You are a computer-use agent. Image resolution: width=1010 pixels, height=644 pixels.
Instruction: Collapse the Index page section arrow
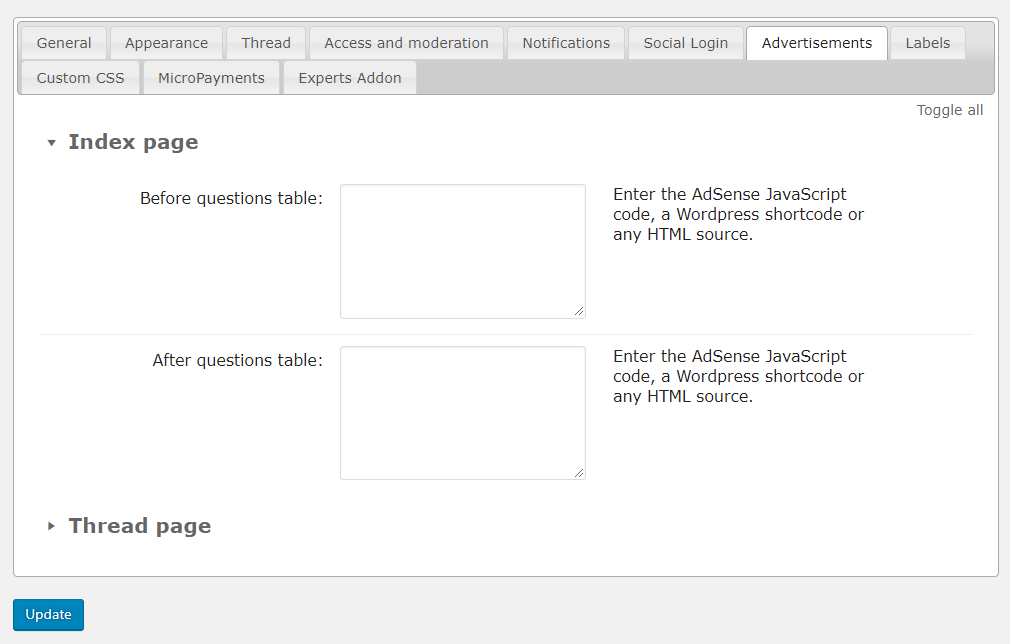coord(52,143)
